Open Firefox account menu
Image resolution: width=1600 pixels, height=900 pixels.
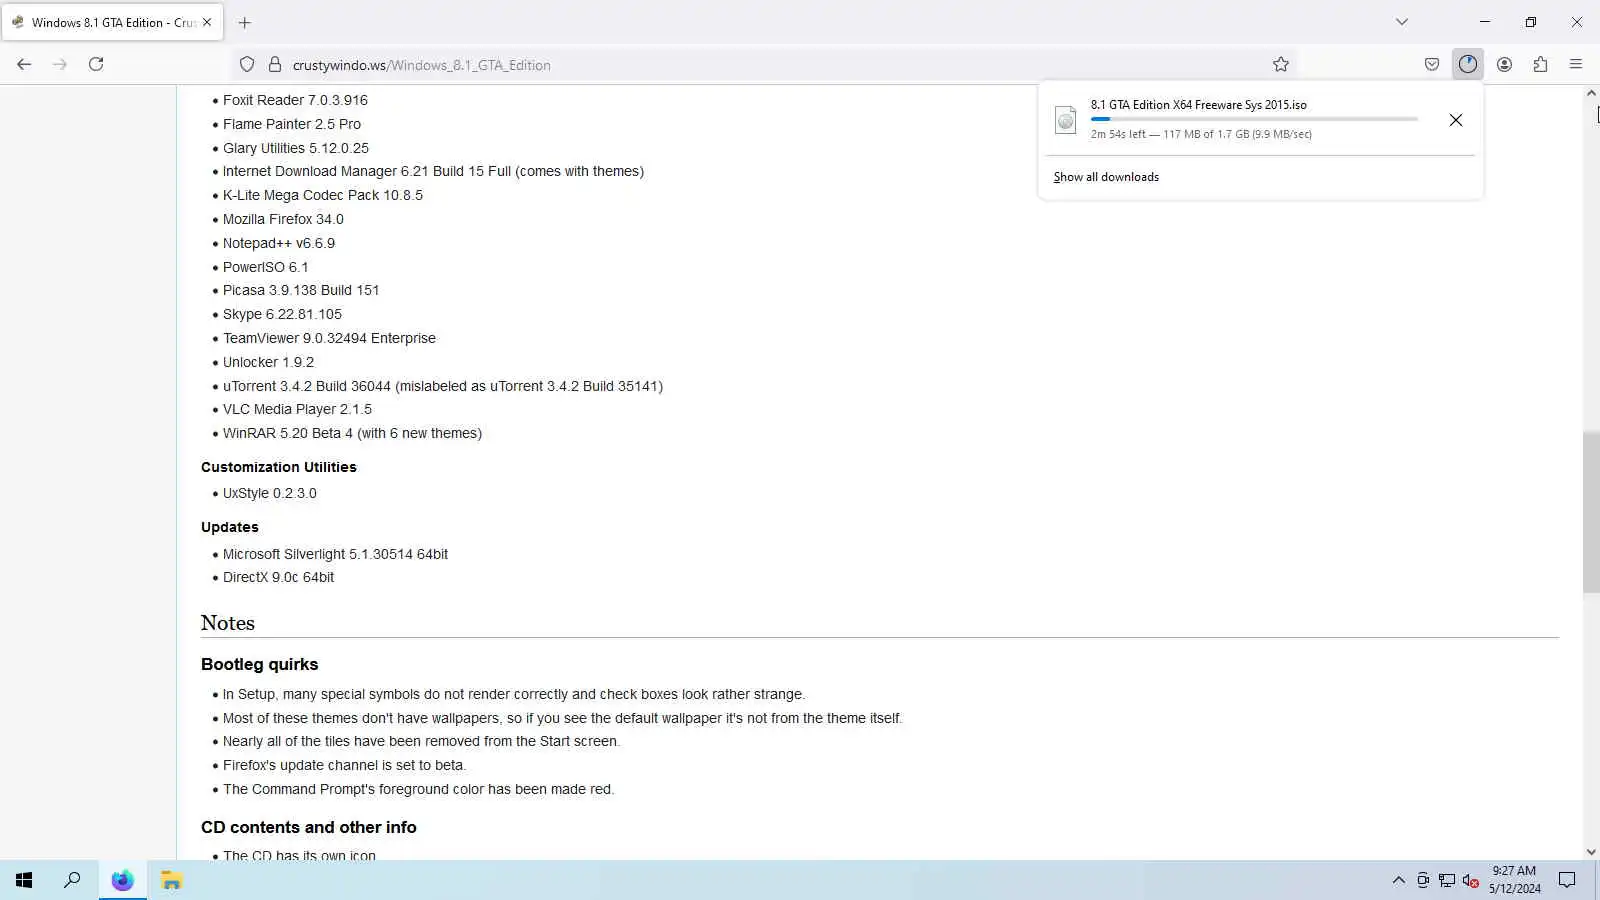(x=1504, y=64)
